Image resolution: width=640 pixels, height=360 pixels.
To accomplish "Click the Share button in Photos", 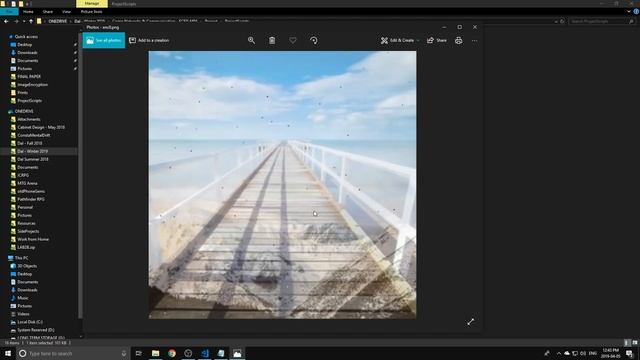I will pos(437,40).
